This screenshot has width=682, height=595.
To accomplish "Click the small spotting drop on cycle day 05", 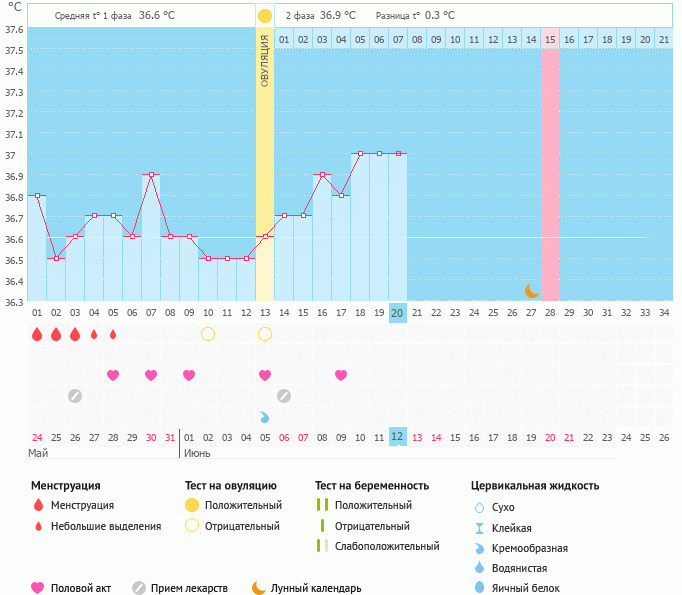I will pyautogui.click(x=113, y=334).
